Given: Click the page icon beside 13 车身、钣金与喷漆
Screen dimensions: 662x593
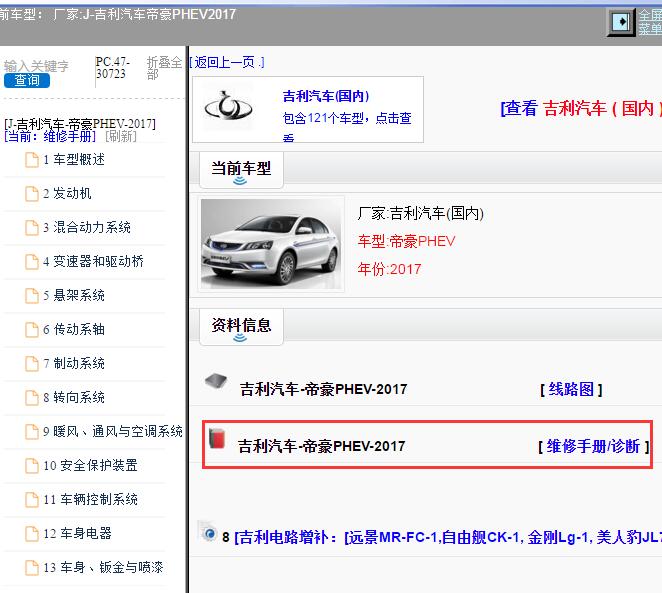Looking at the screenshot, I should point(32,568).
